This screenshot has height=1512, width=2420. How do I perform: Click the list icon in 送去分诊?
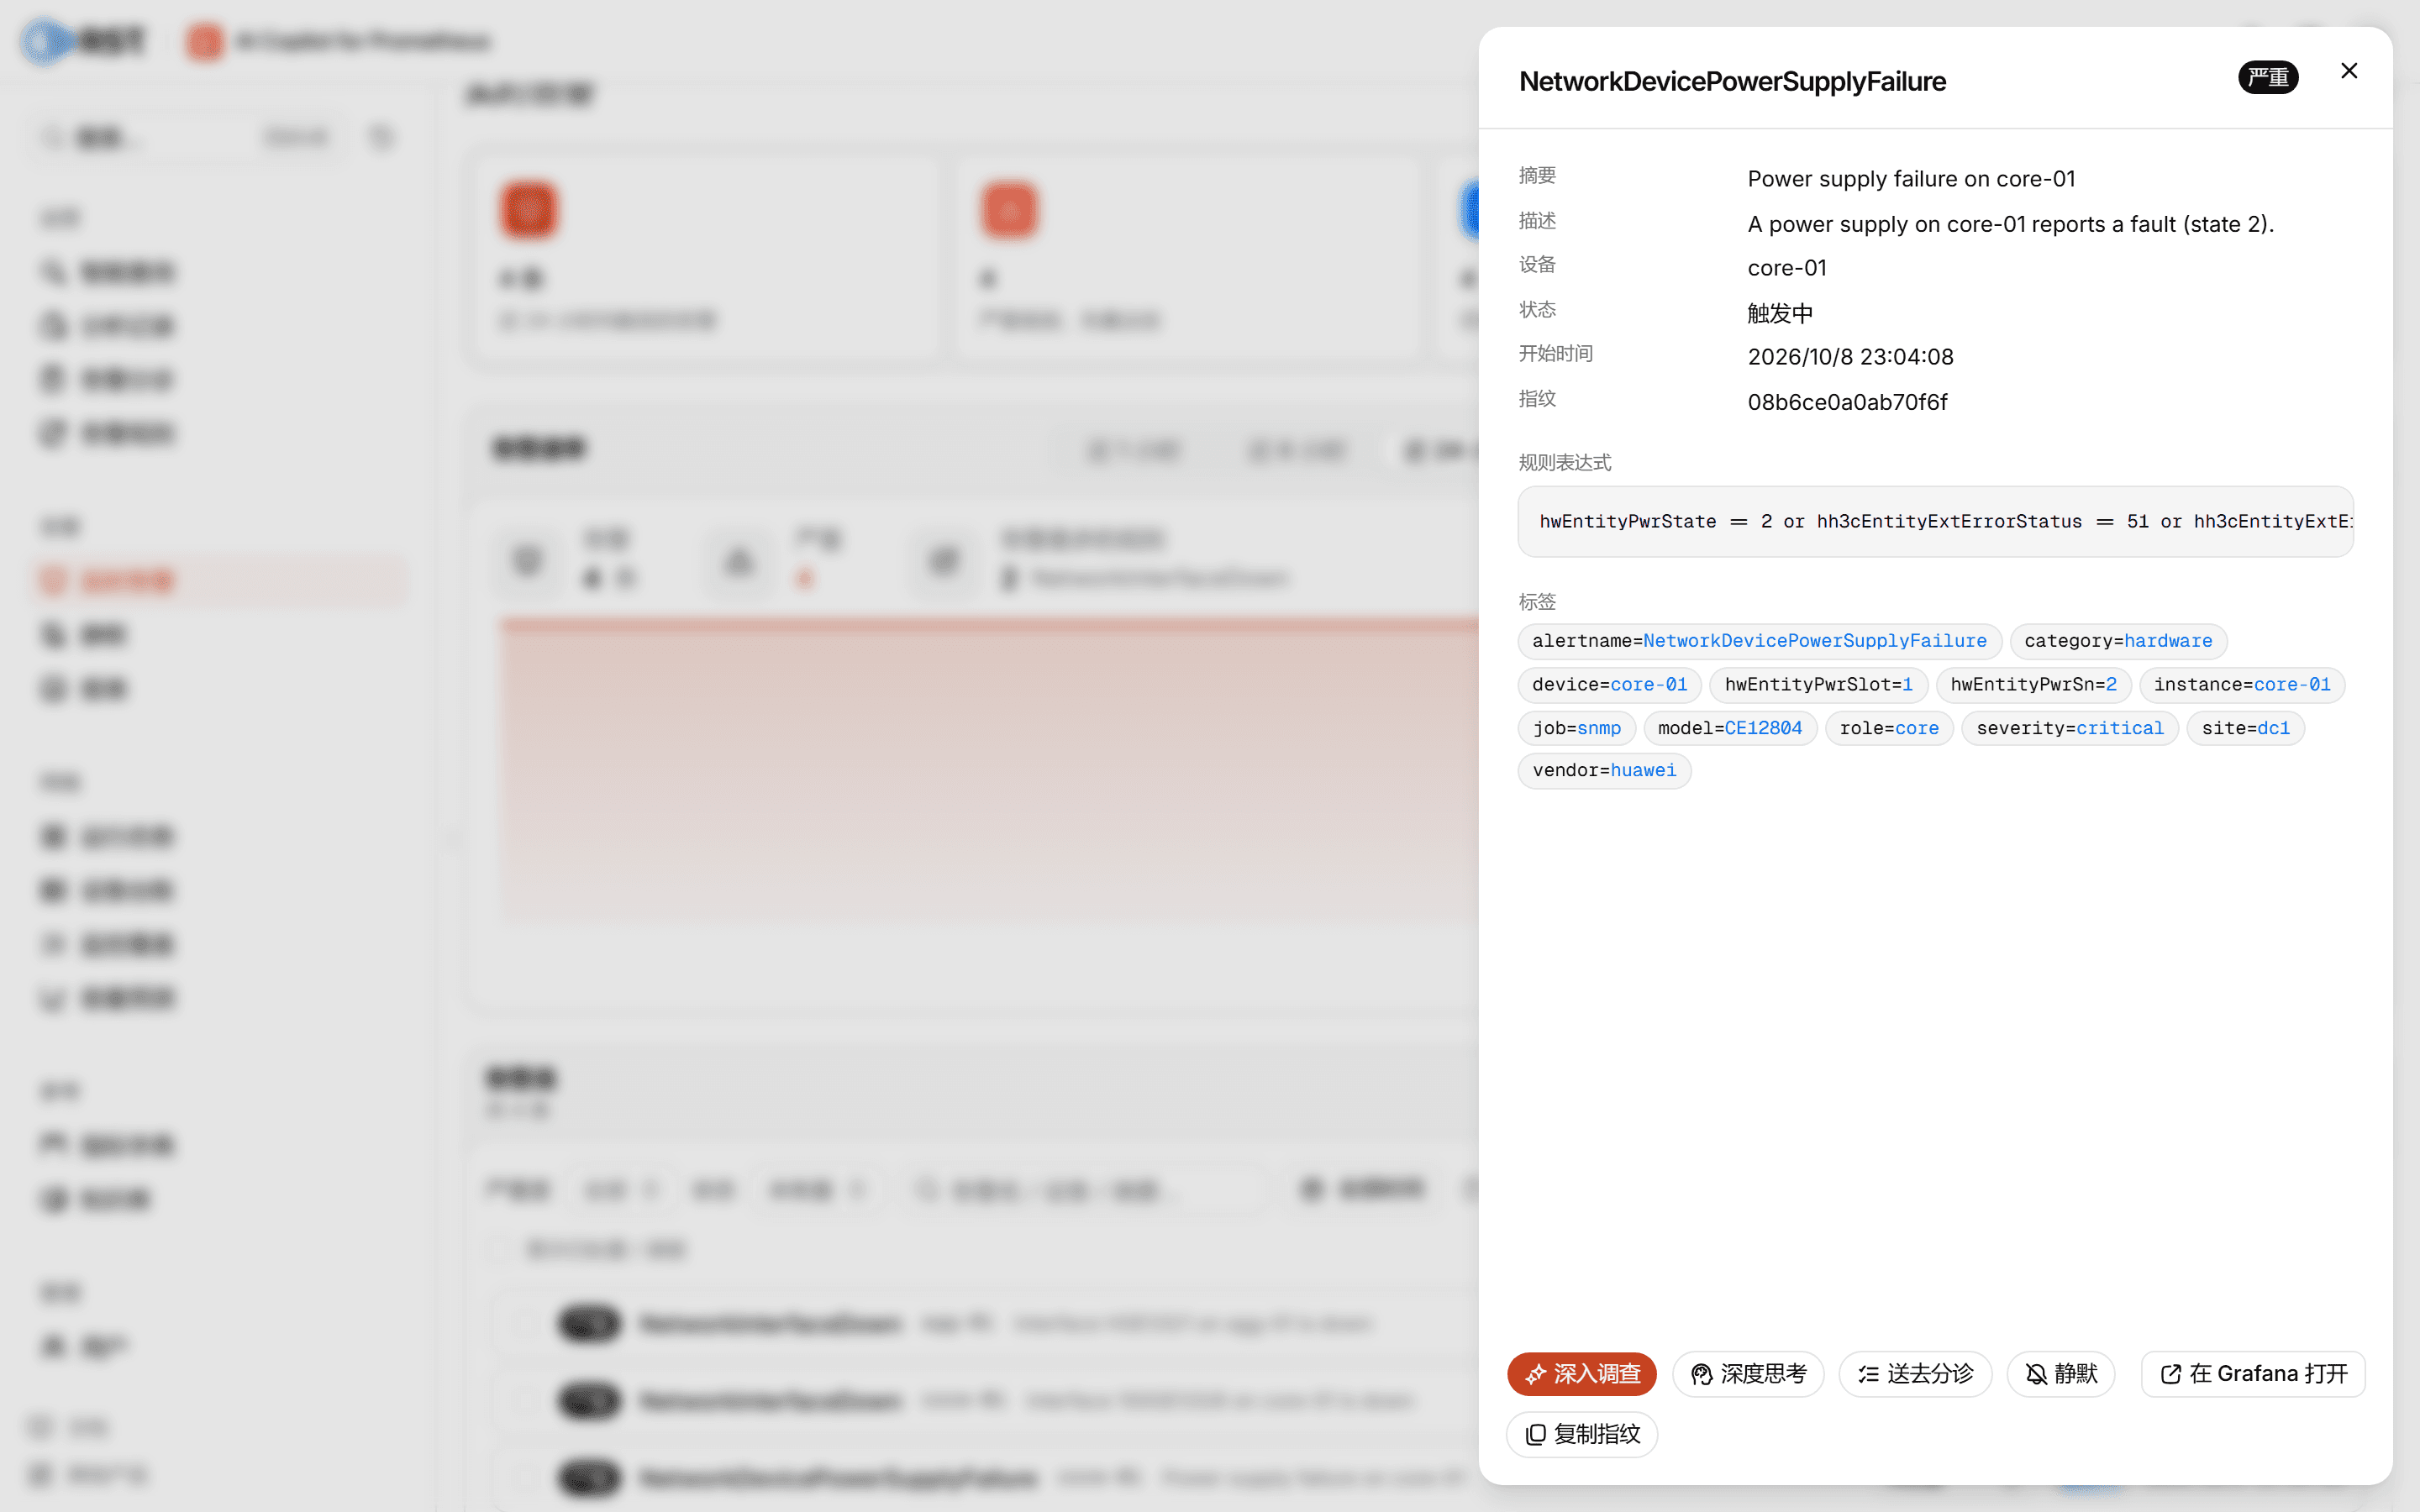(1869, 1375)
